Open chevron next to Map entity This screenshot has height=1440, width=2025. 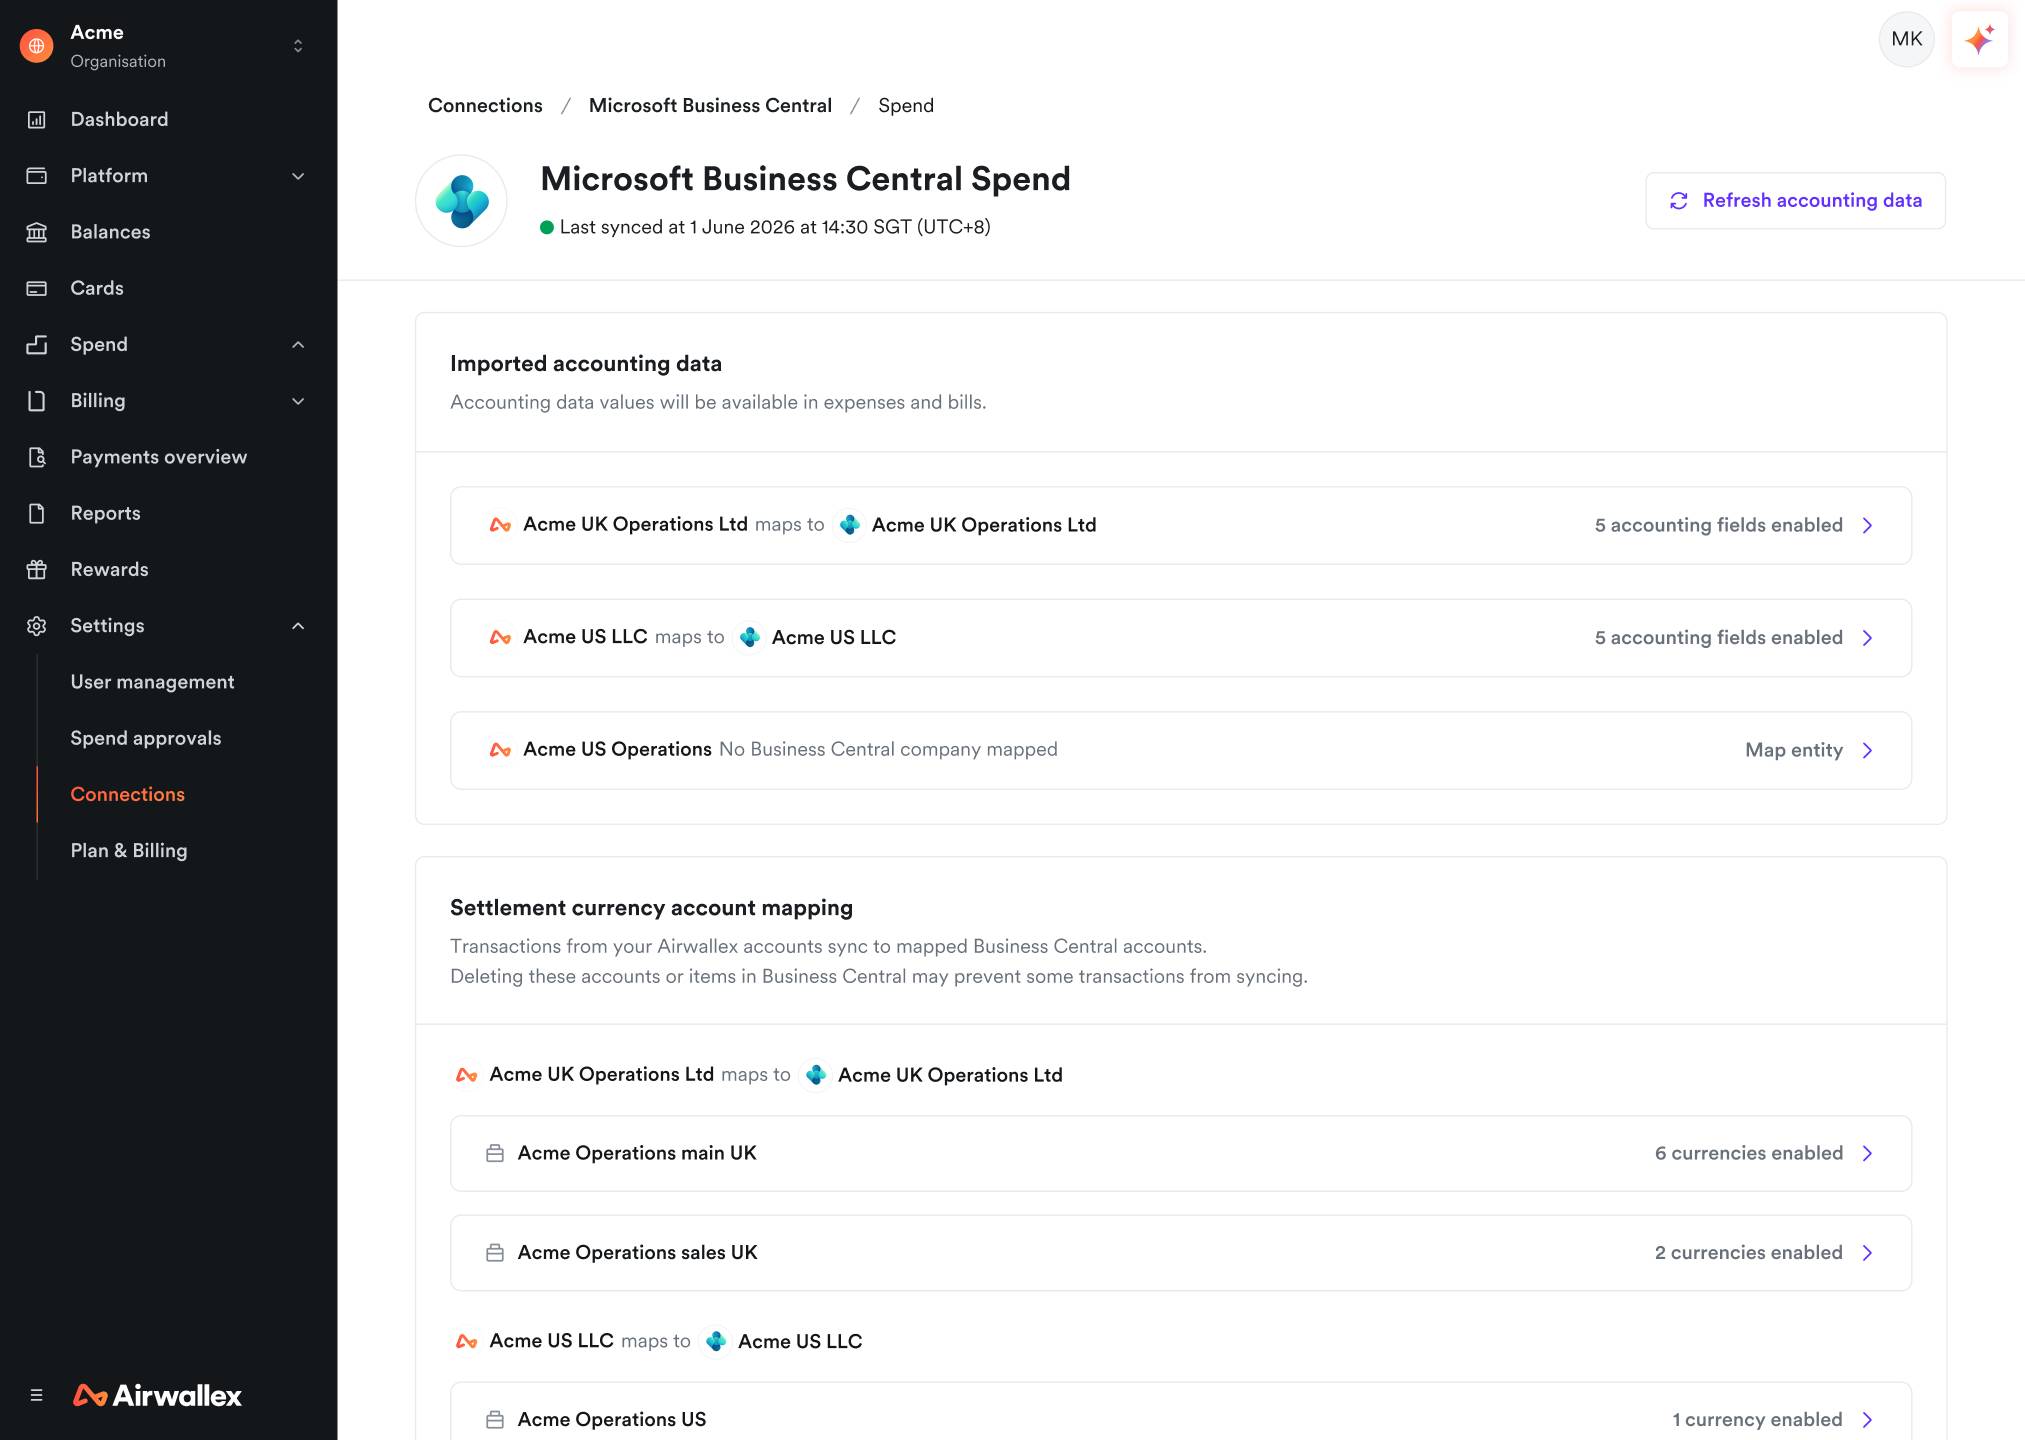tap(1867, 751)
